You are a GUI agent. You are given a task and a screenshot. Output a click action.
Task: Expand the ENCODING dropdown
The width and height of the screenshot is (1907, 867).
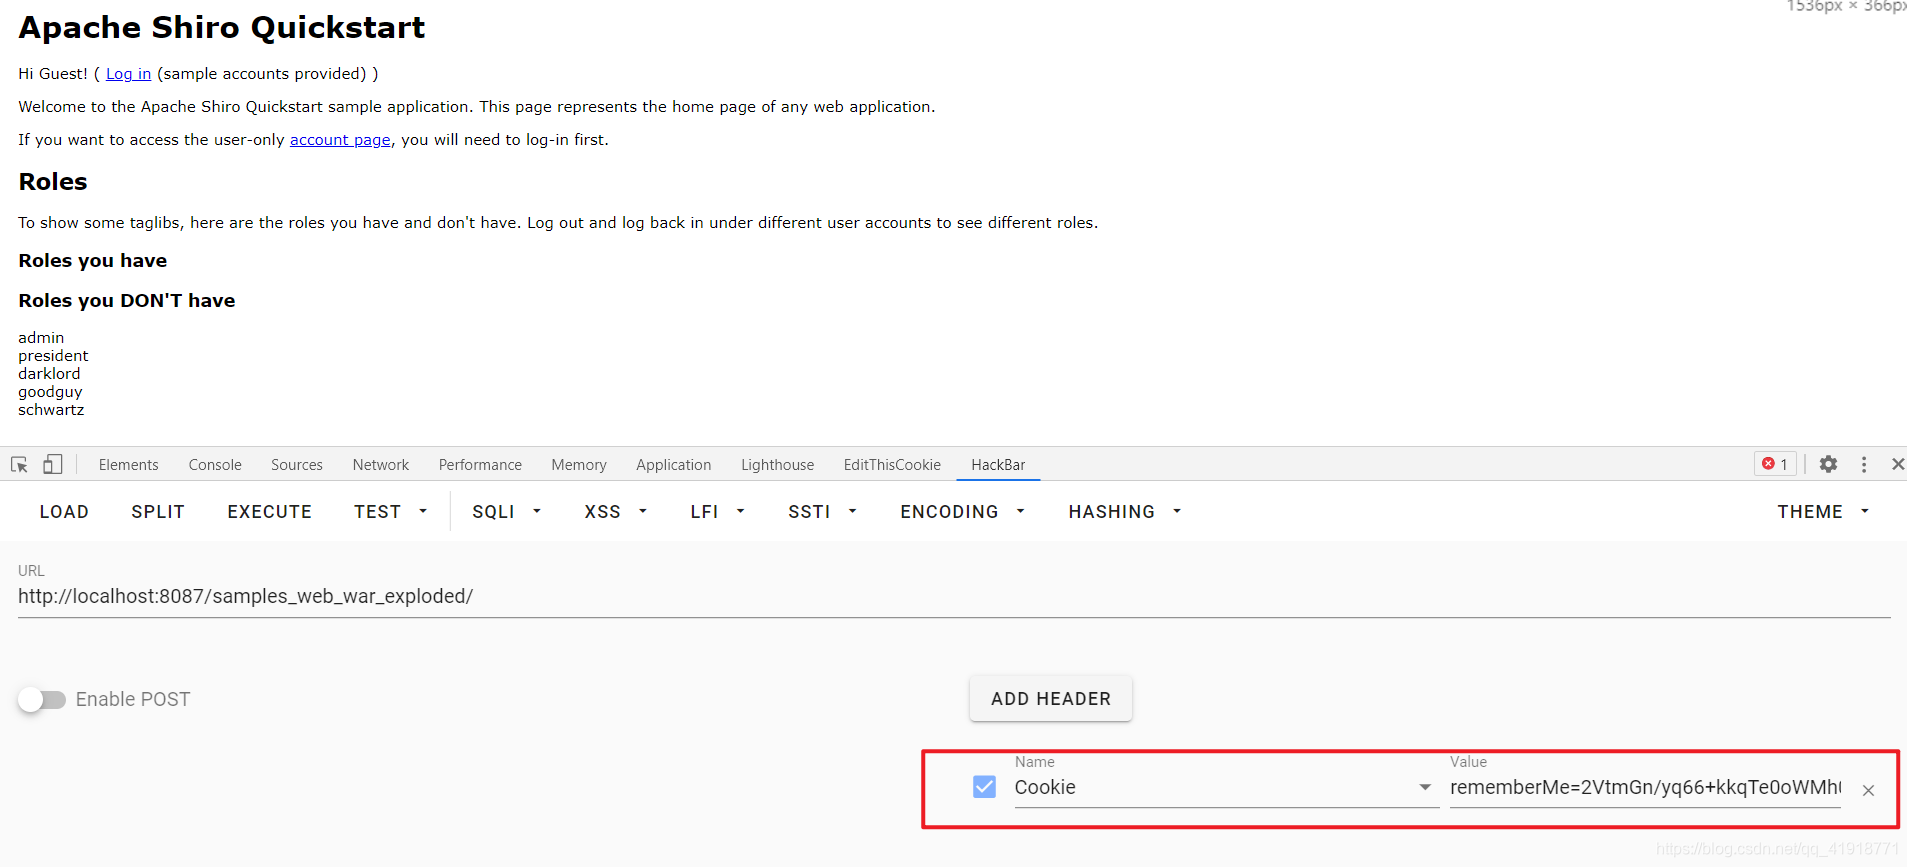[x=963, y=511]
